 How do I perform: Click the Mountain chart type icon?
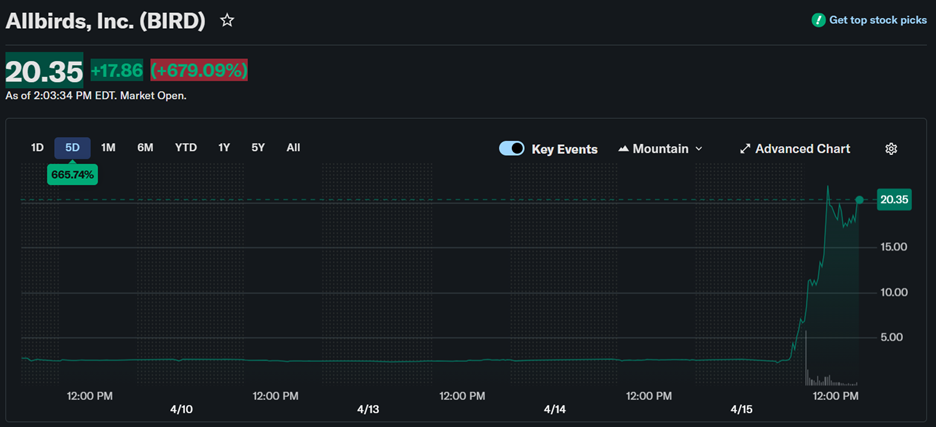624,149
